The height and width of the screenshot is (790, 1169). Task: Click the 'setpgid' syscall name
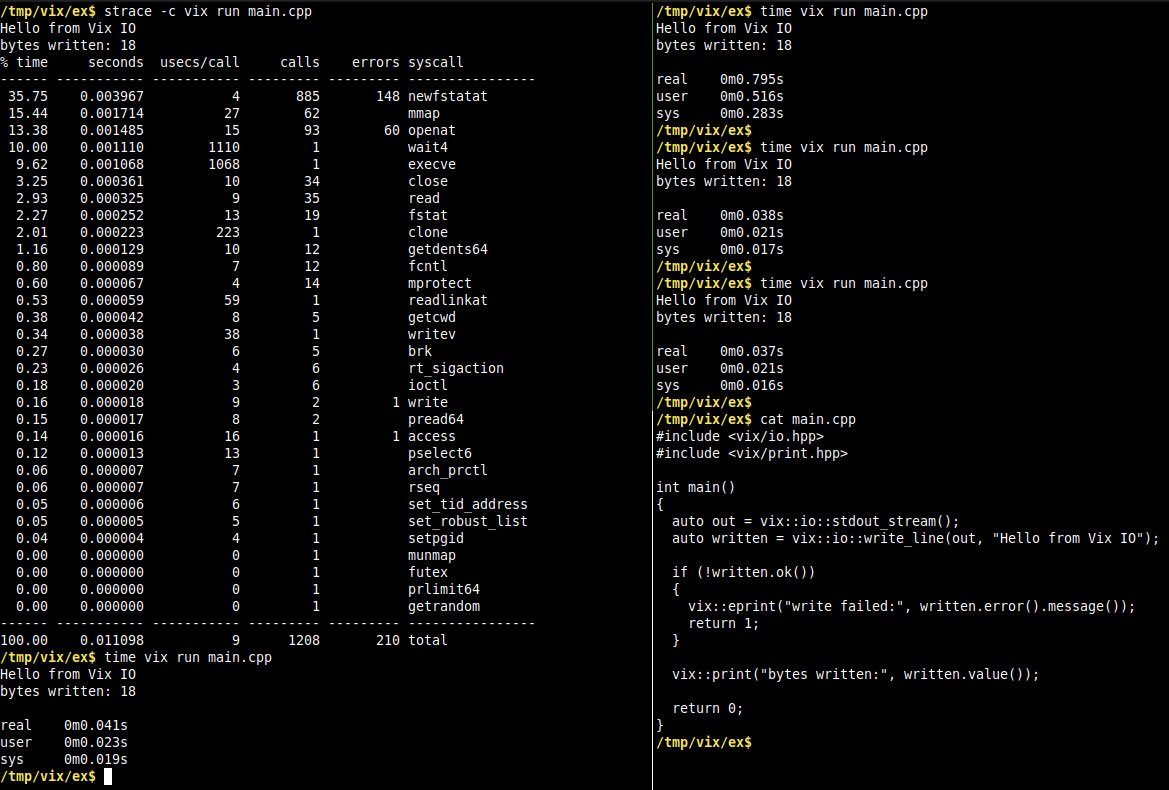pos(435,538)
